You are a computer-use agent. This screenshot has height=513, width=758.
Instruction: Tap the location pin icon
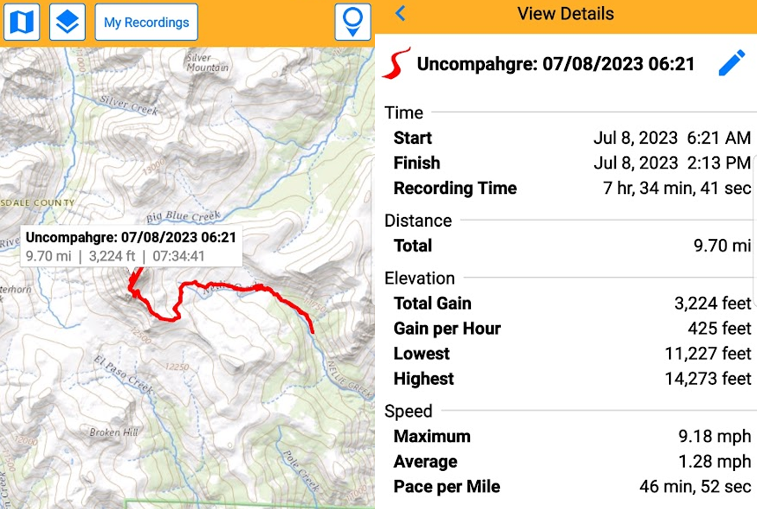point(351,22)
